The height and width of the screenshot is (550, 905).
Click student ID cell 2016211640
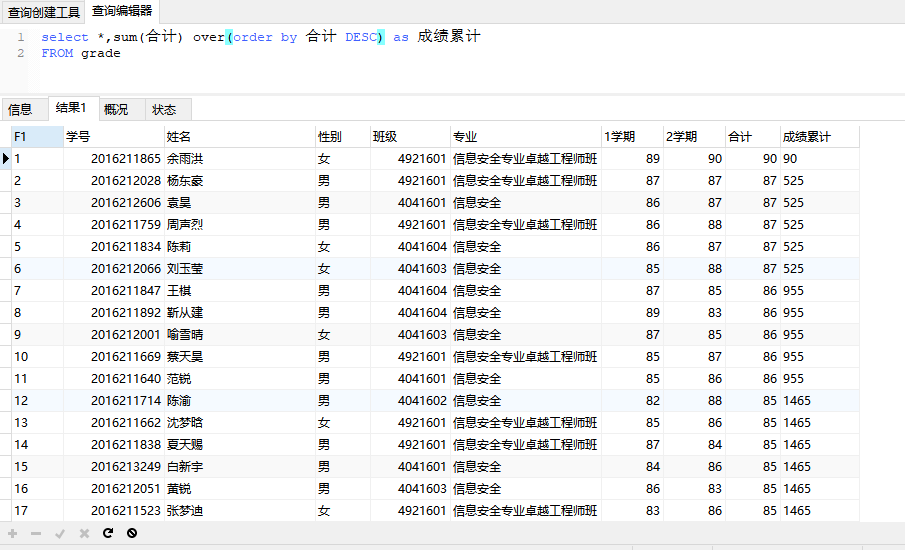114,378
